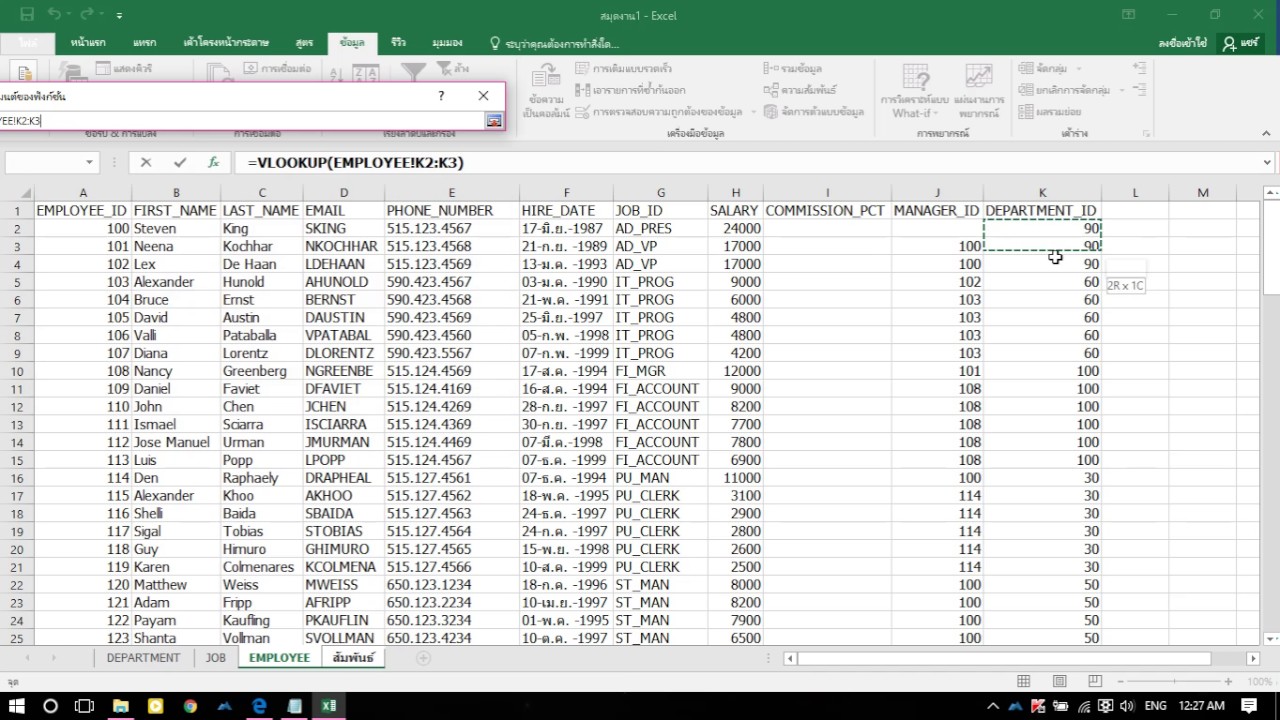Click the Ribbon Display Options icon
The width and height of the screenshot is (1280, 720).
1129,15
